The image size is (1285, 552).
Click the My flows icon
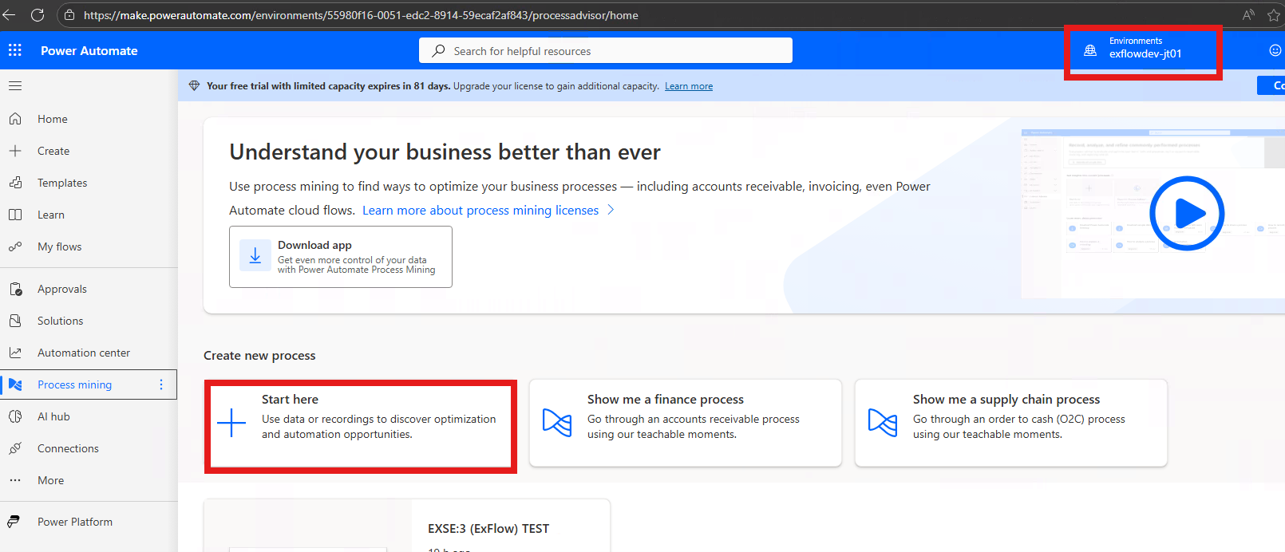(x=15, y=247)
